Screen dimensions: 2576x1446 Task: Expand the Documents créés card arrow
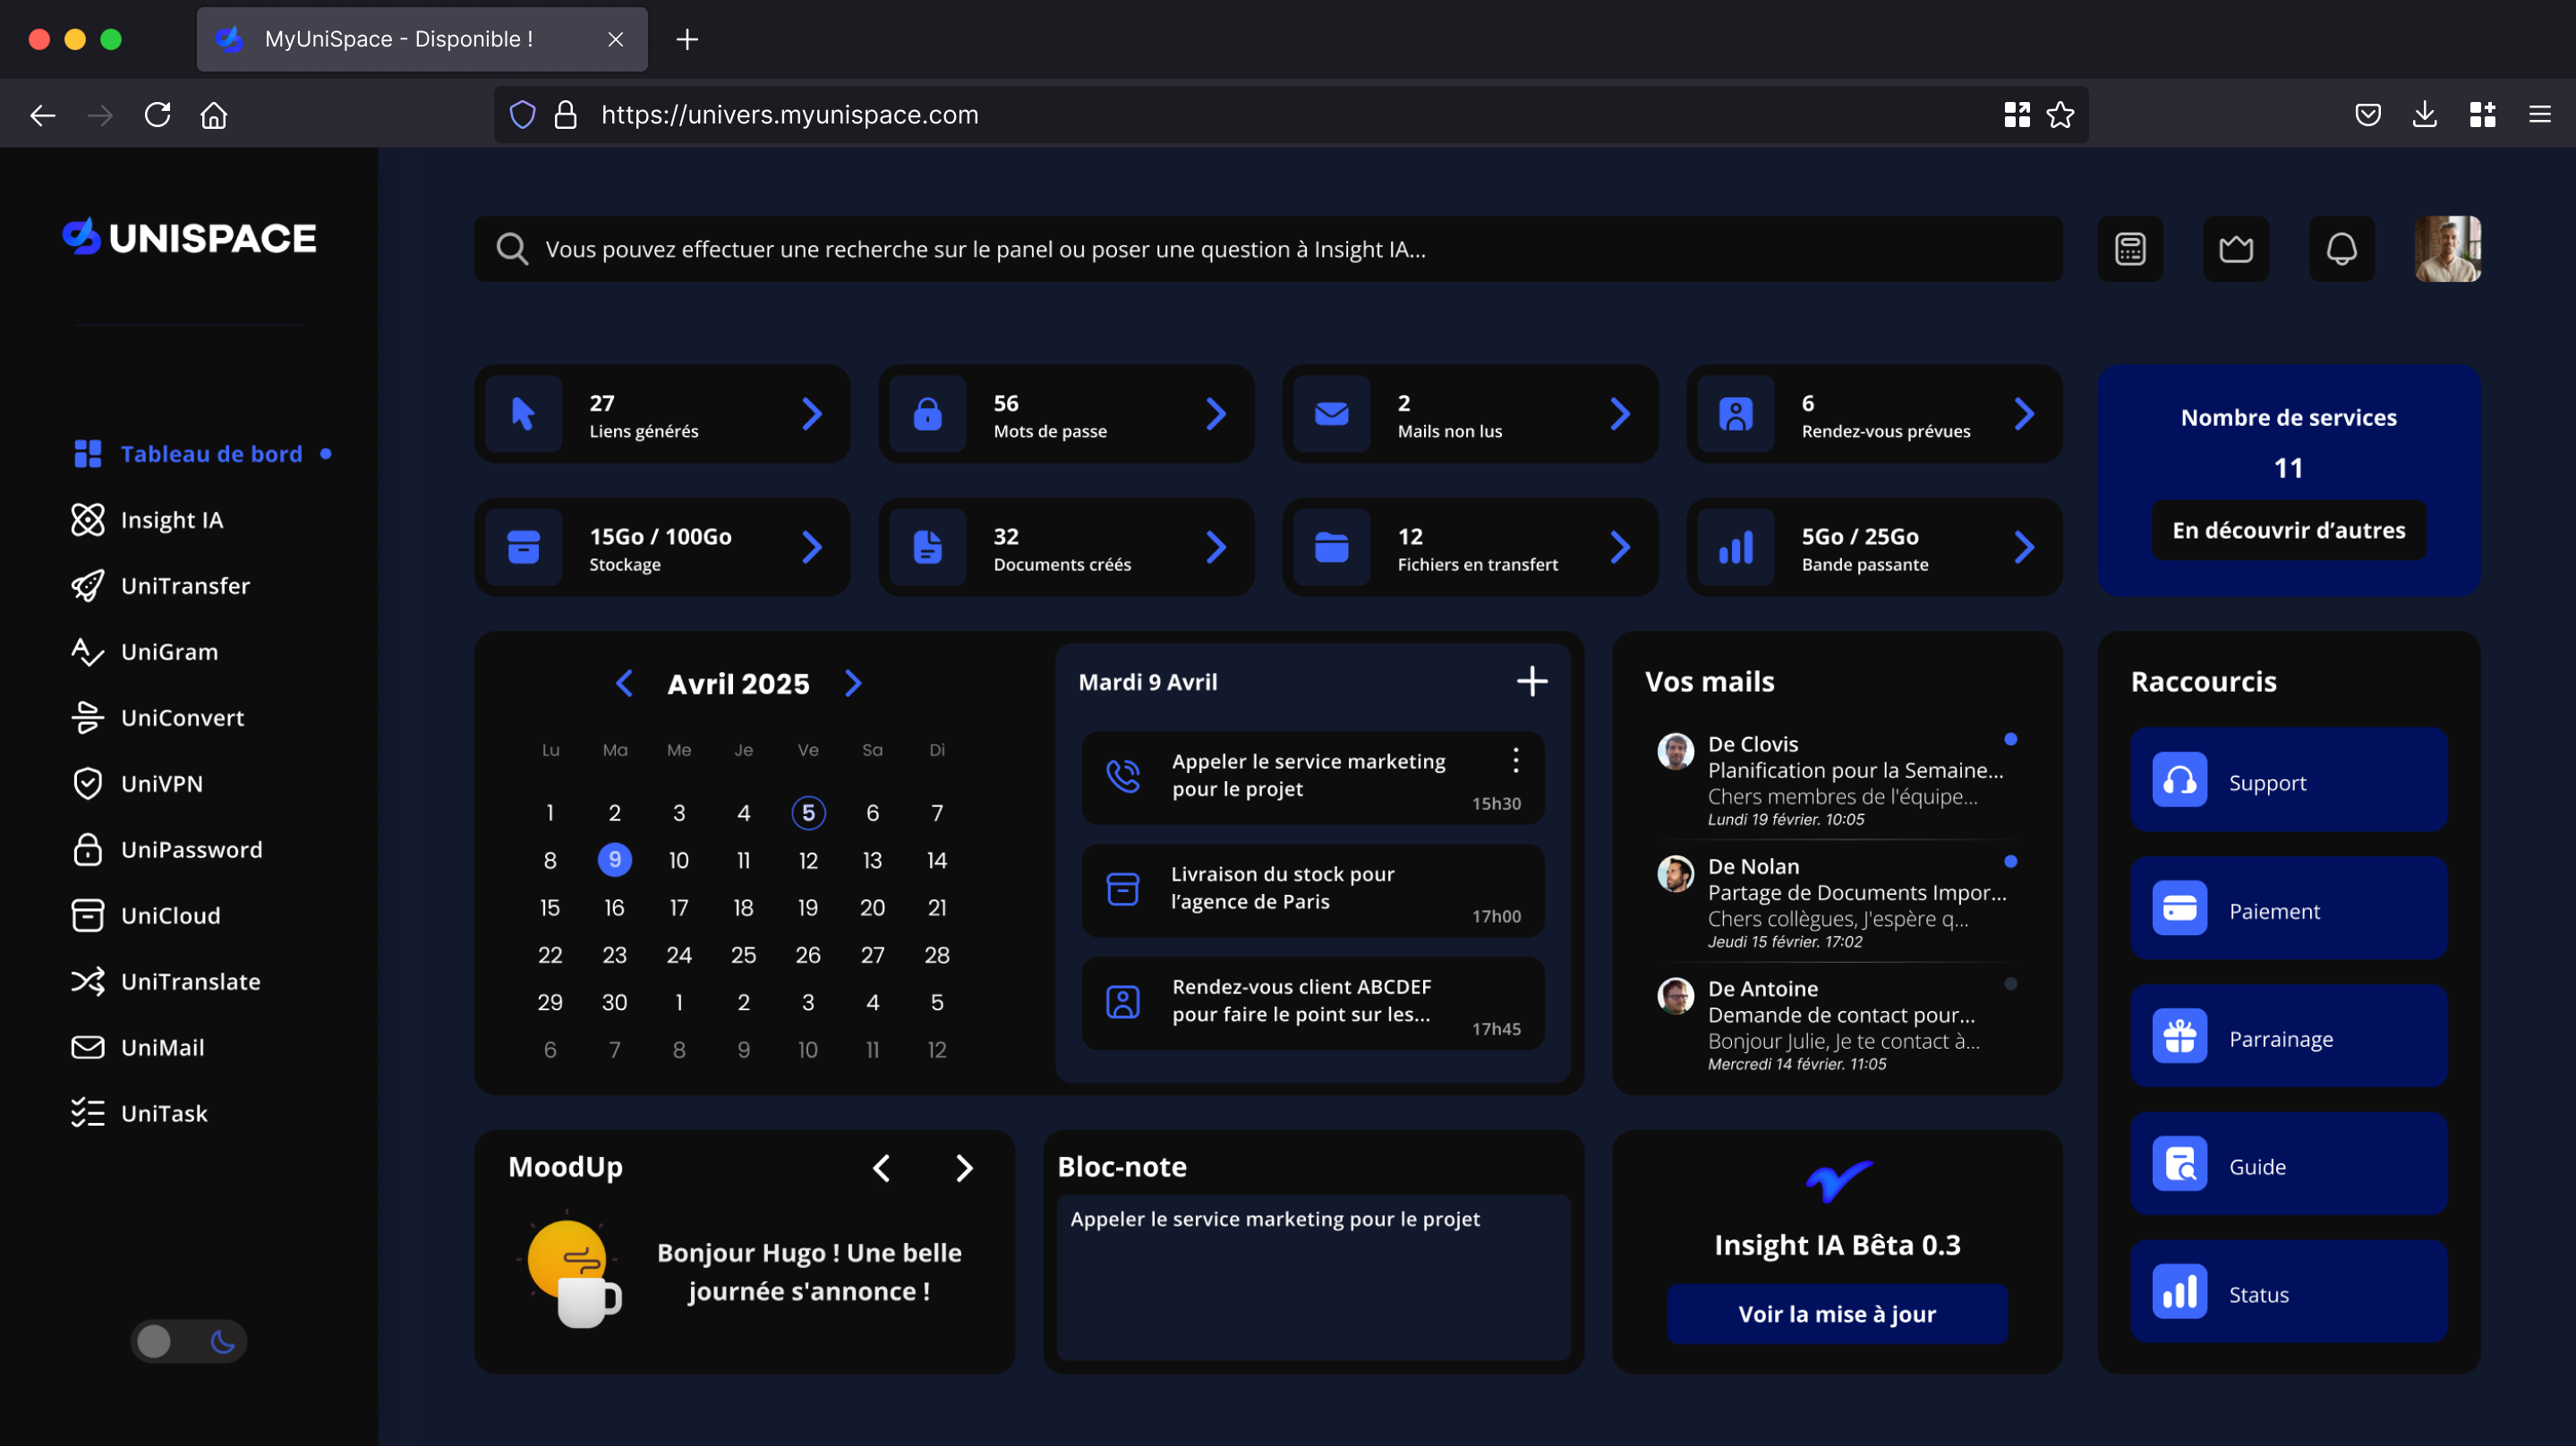pyautogui.click(x=1216, y=547)
